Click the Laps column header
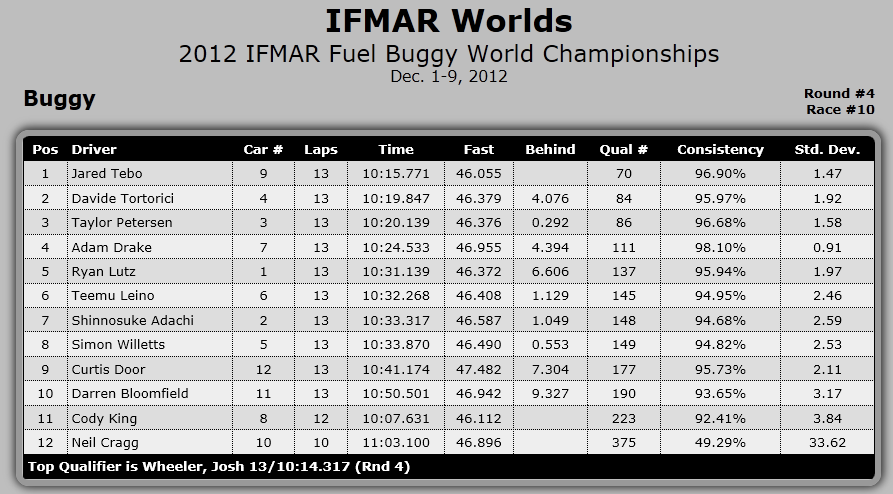 click(321, 150)
